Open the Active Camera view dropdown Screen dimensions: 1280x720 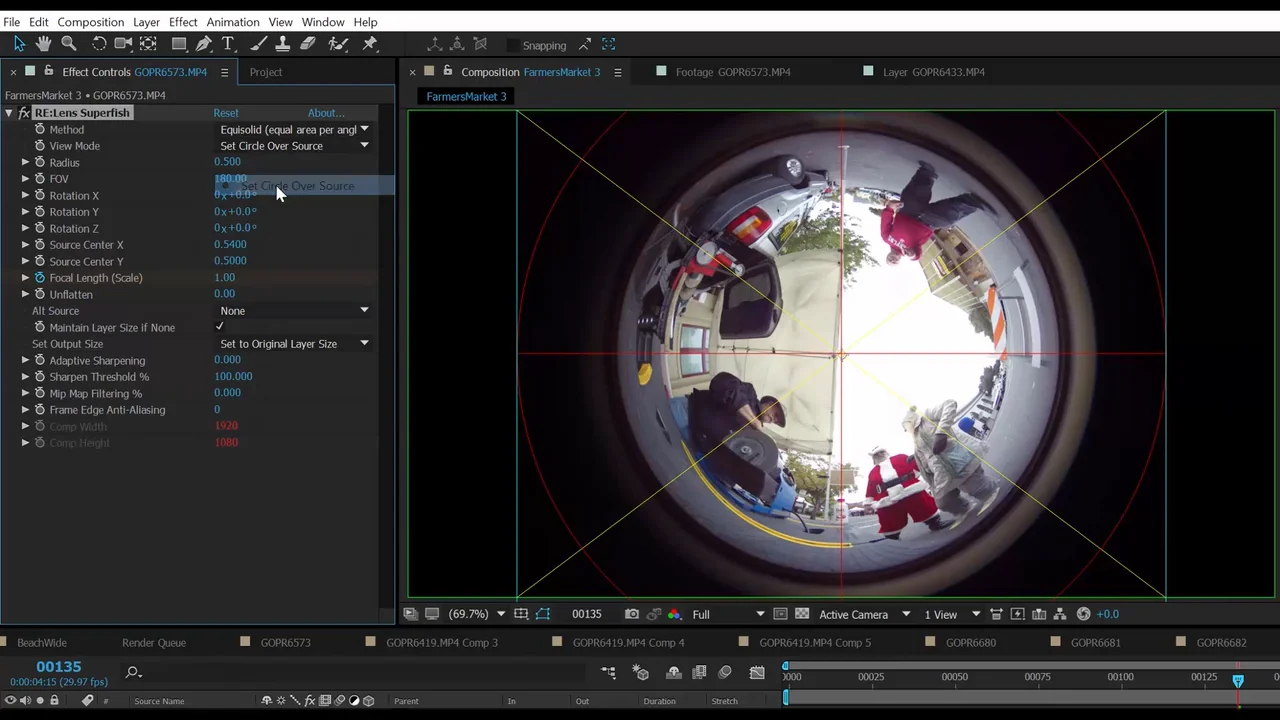(864, 614)
